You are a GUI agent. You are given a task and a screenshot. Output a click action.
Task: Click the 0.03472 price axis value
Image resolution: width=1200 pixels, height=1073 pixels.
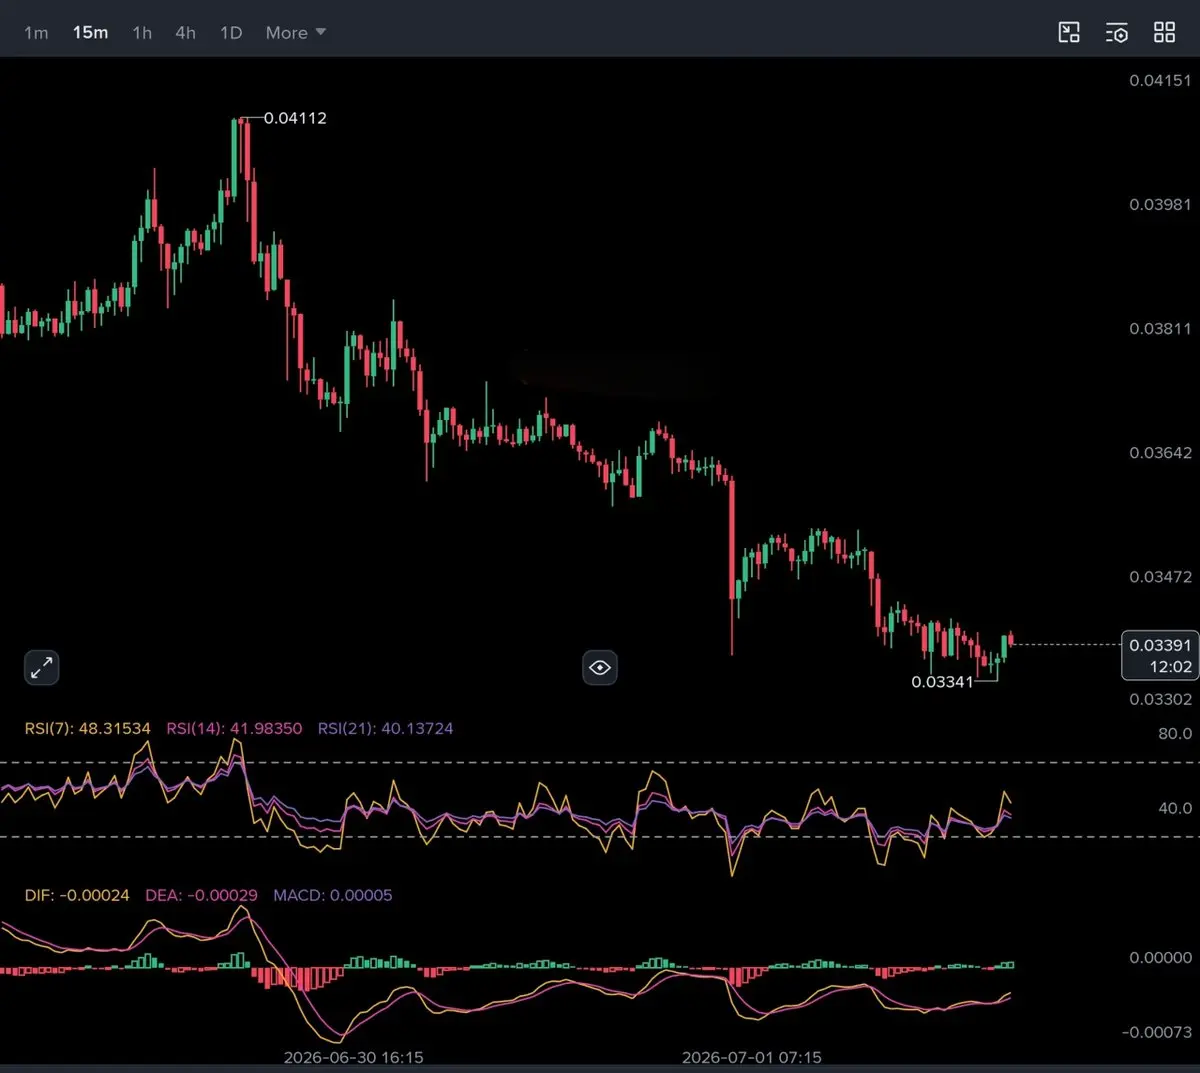1160,576
